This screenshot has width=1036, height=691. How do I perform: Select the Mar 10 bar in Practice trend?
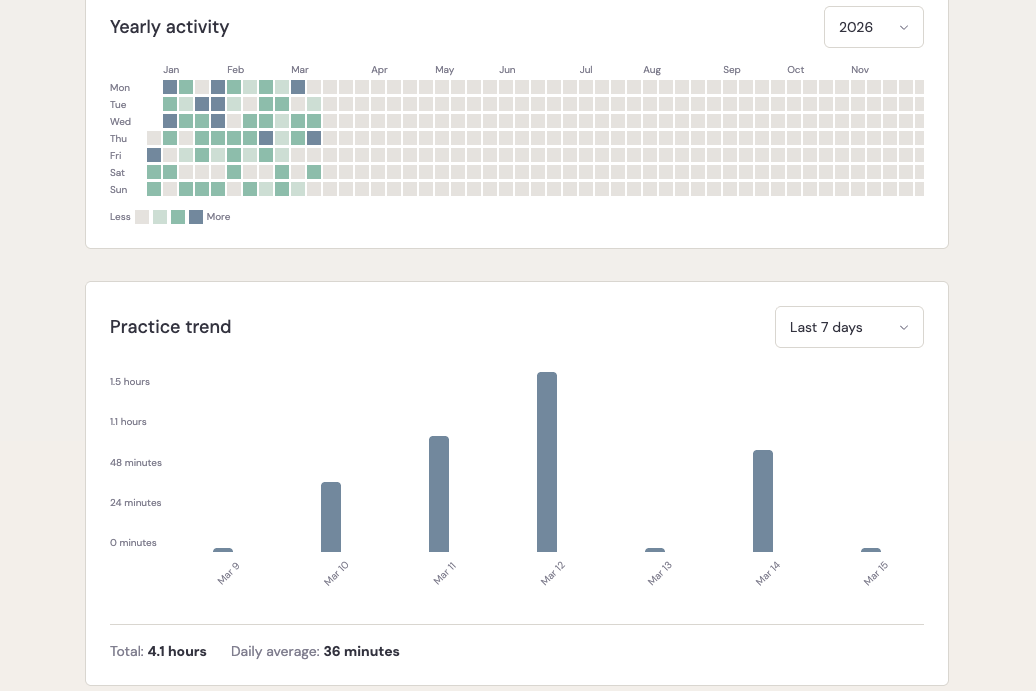point(331,516)
